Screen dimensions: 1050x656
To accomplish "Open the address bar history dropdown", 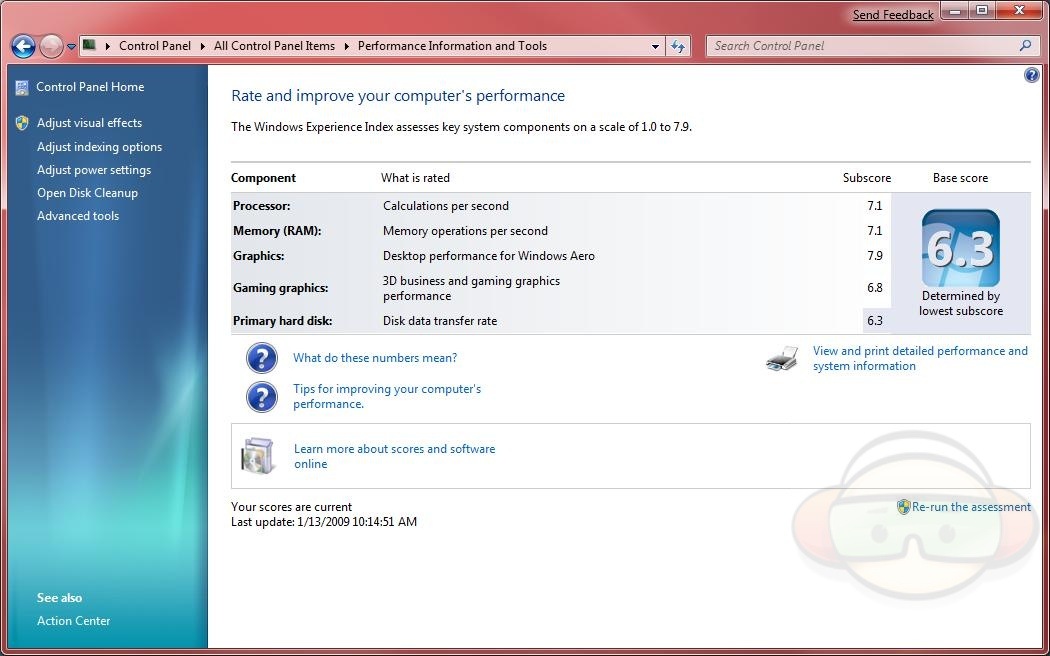I will coord(655,46).
